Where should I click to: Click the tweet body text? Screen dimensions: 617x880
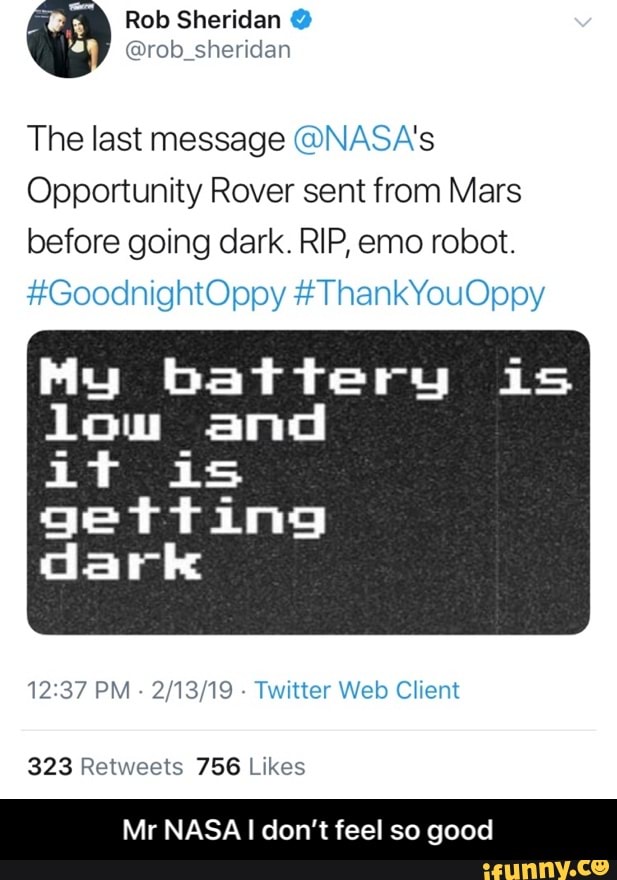pos(270,192)
